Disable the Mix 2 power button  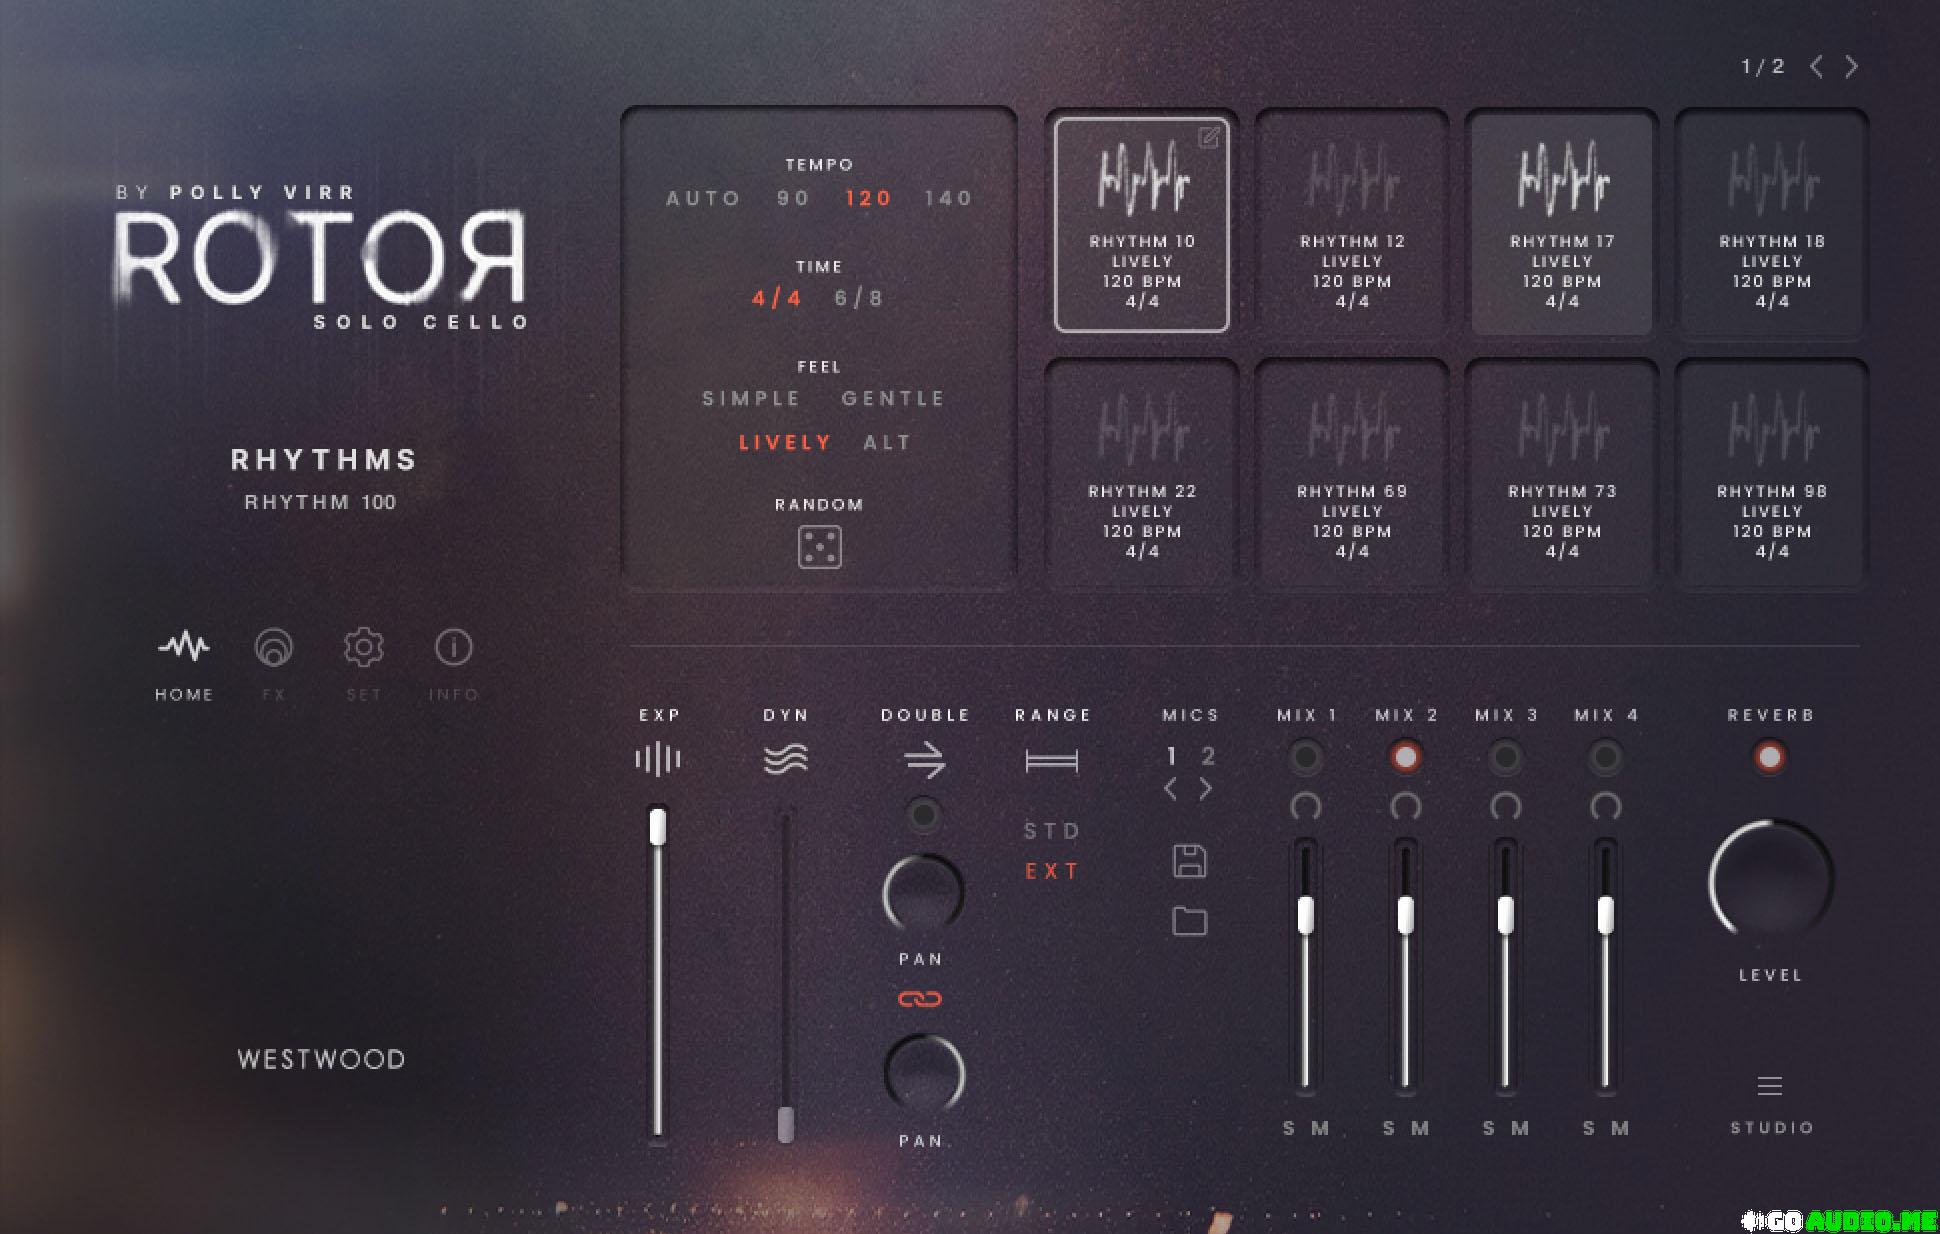(1405, 758)
